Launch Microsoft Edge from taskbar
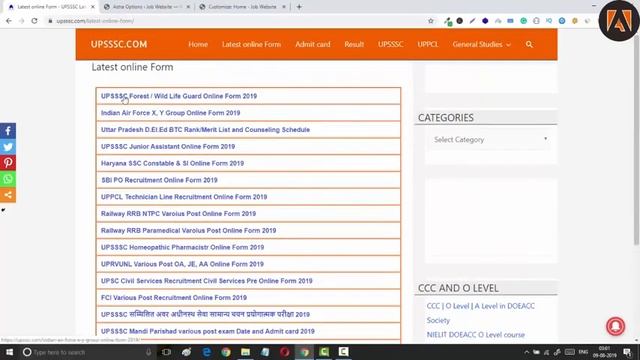This screenshot has height=360, width=640. [x=207, y=352]
